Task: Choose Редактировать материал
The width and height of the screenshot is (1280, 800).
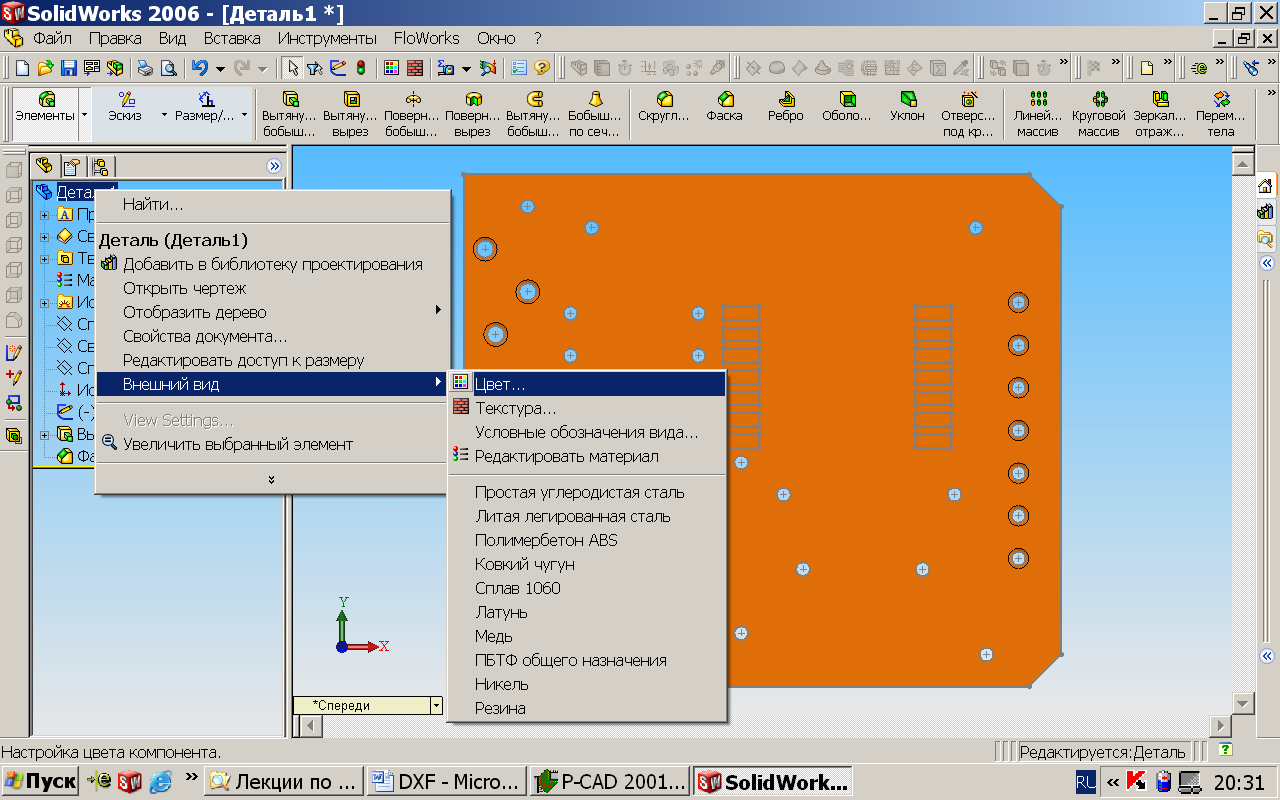Action: [586, 456]
